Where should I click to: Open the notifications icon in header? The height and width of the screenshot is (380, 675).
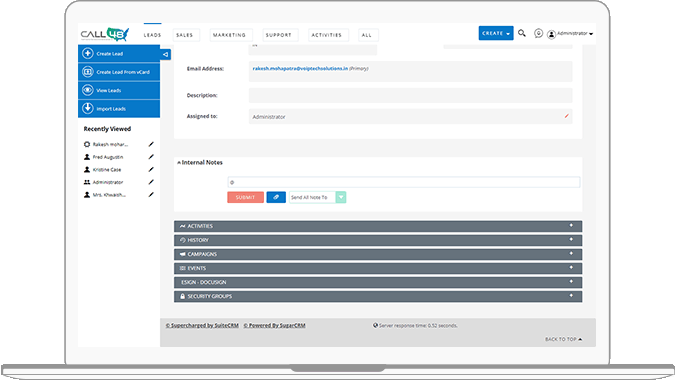[x=538, y=33]
